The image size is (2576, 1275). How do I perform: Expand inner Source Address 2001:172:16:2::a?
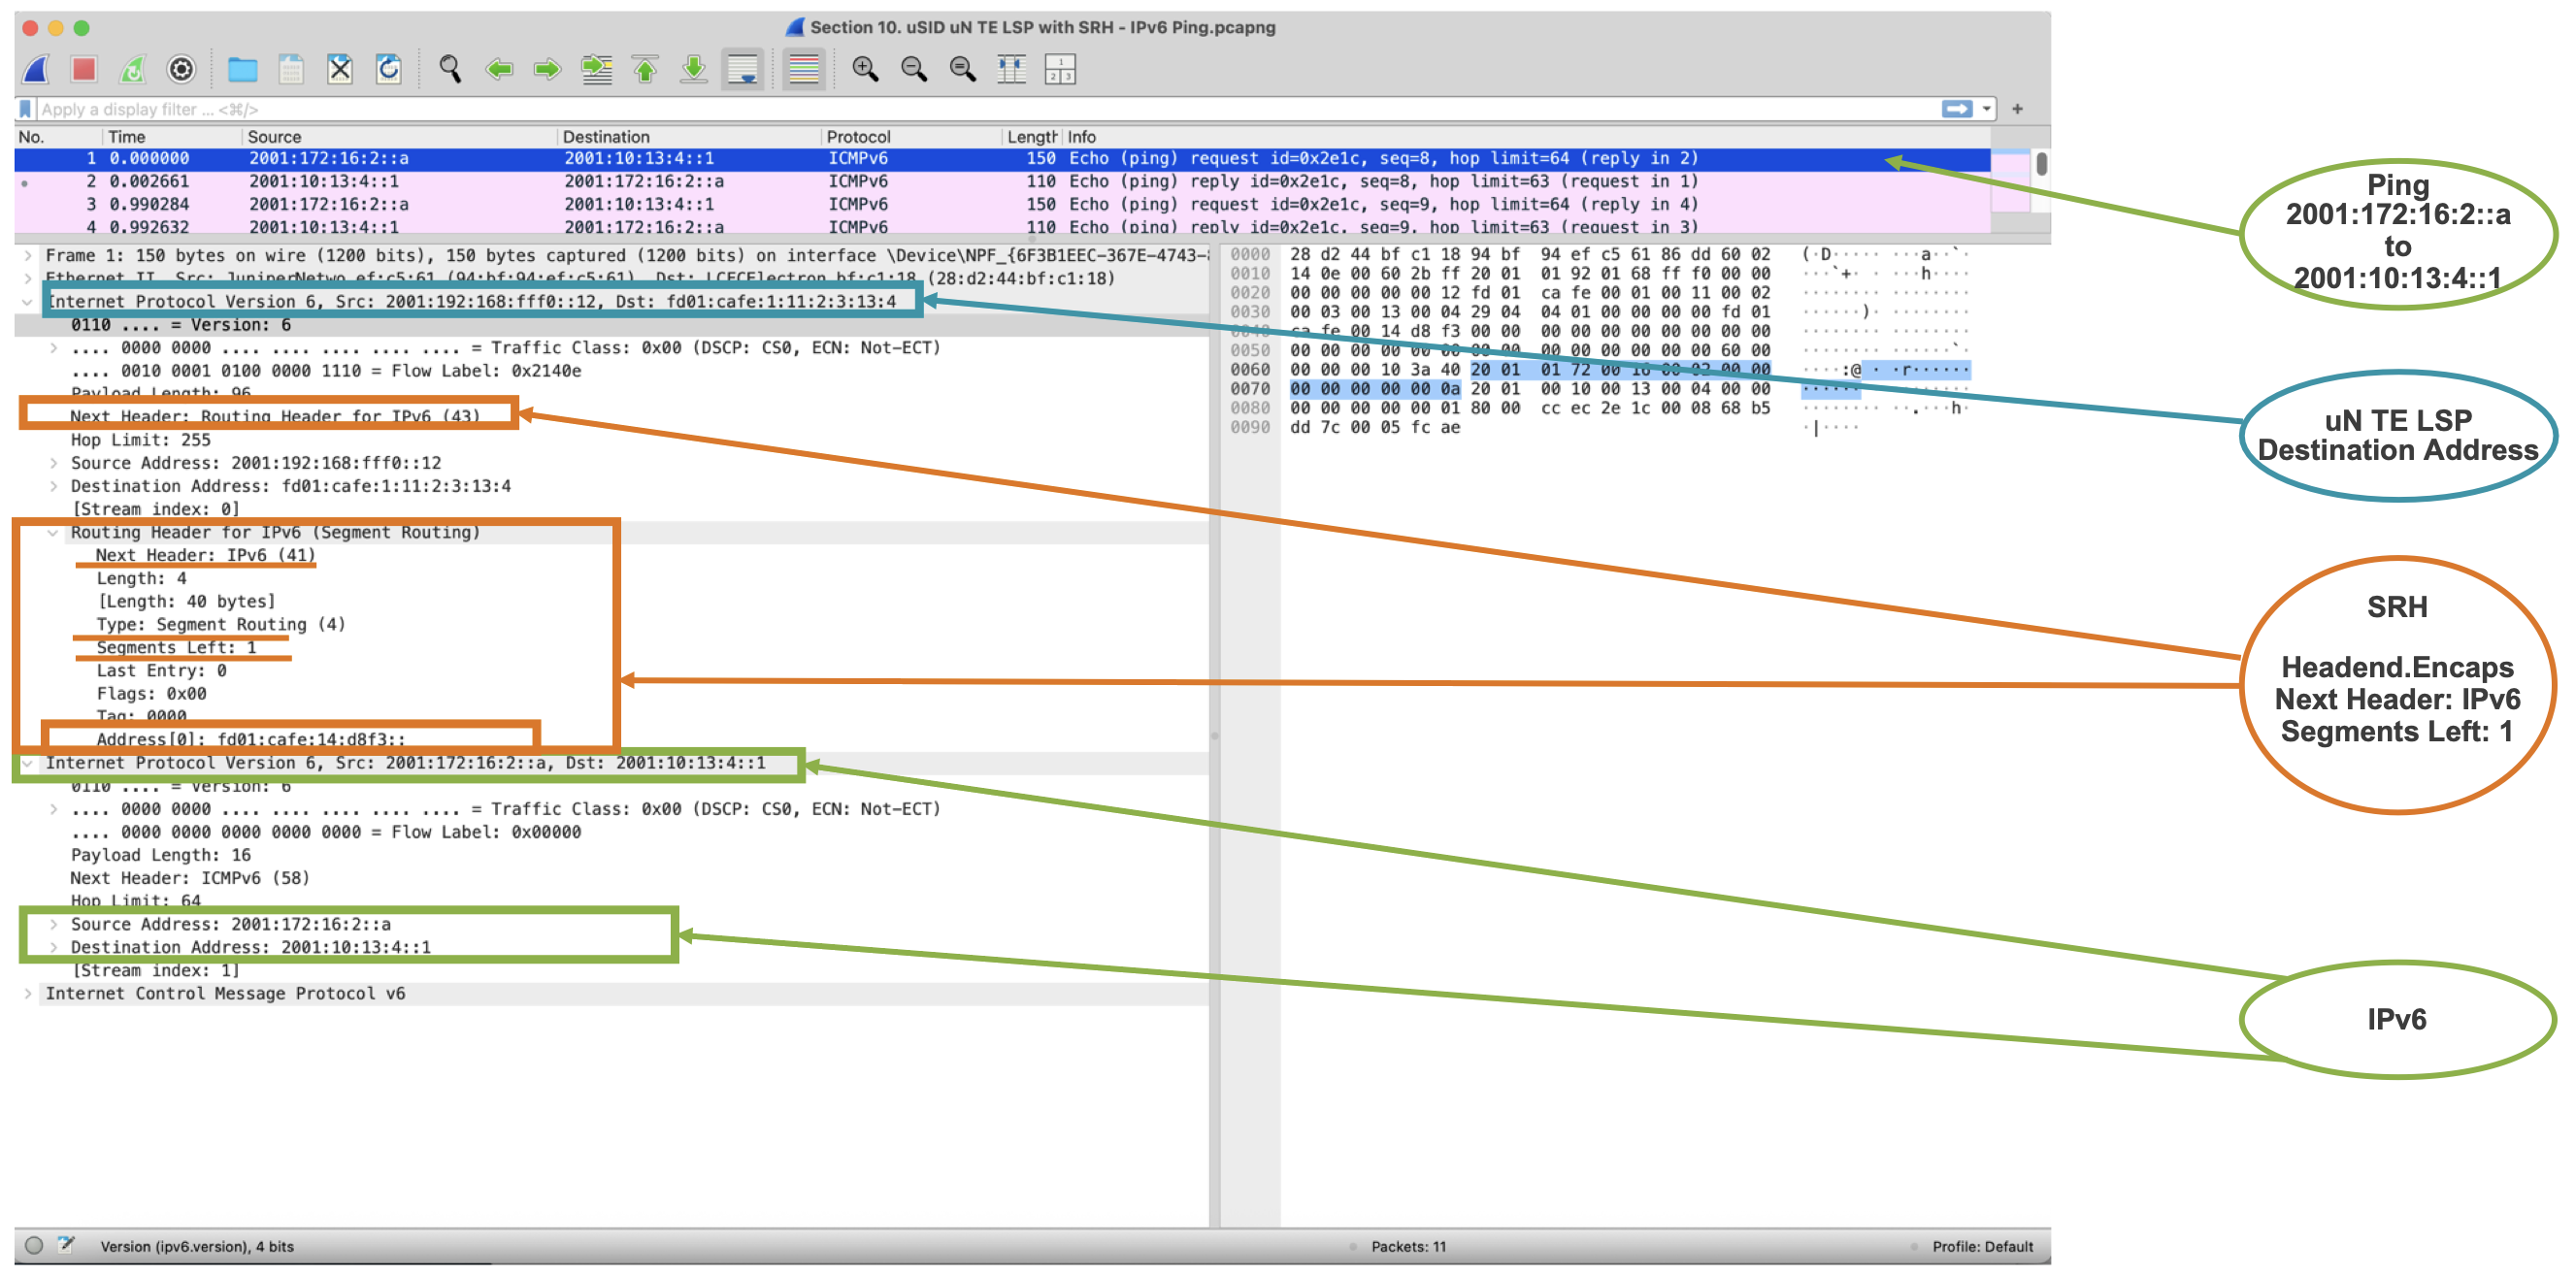pos(53,924)
